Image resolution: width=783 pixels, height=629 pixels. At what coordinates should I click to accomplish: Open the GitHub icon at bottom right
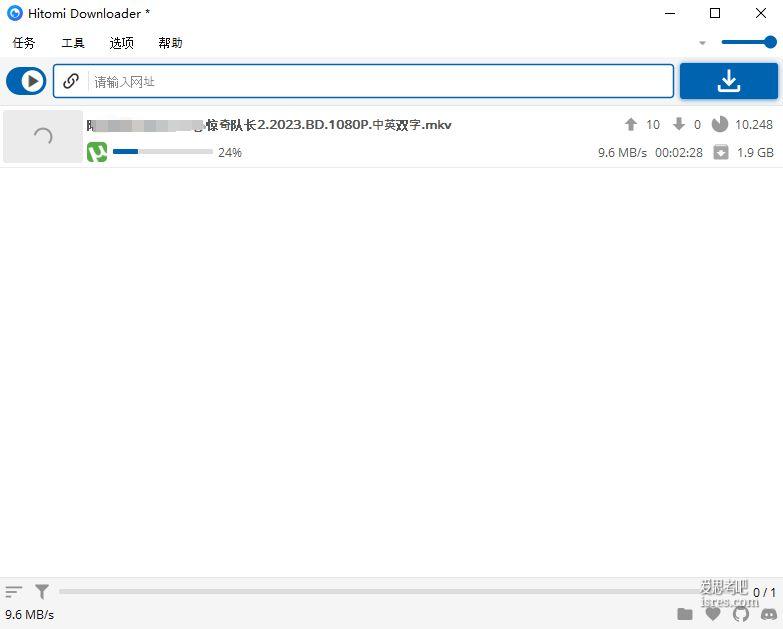(741, 614)
